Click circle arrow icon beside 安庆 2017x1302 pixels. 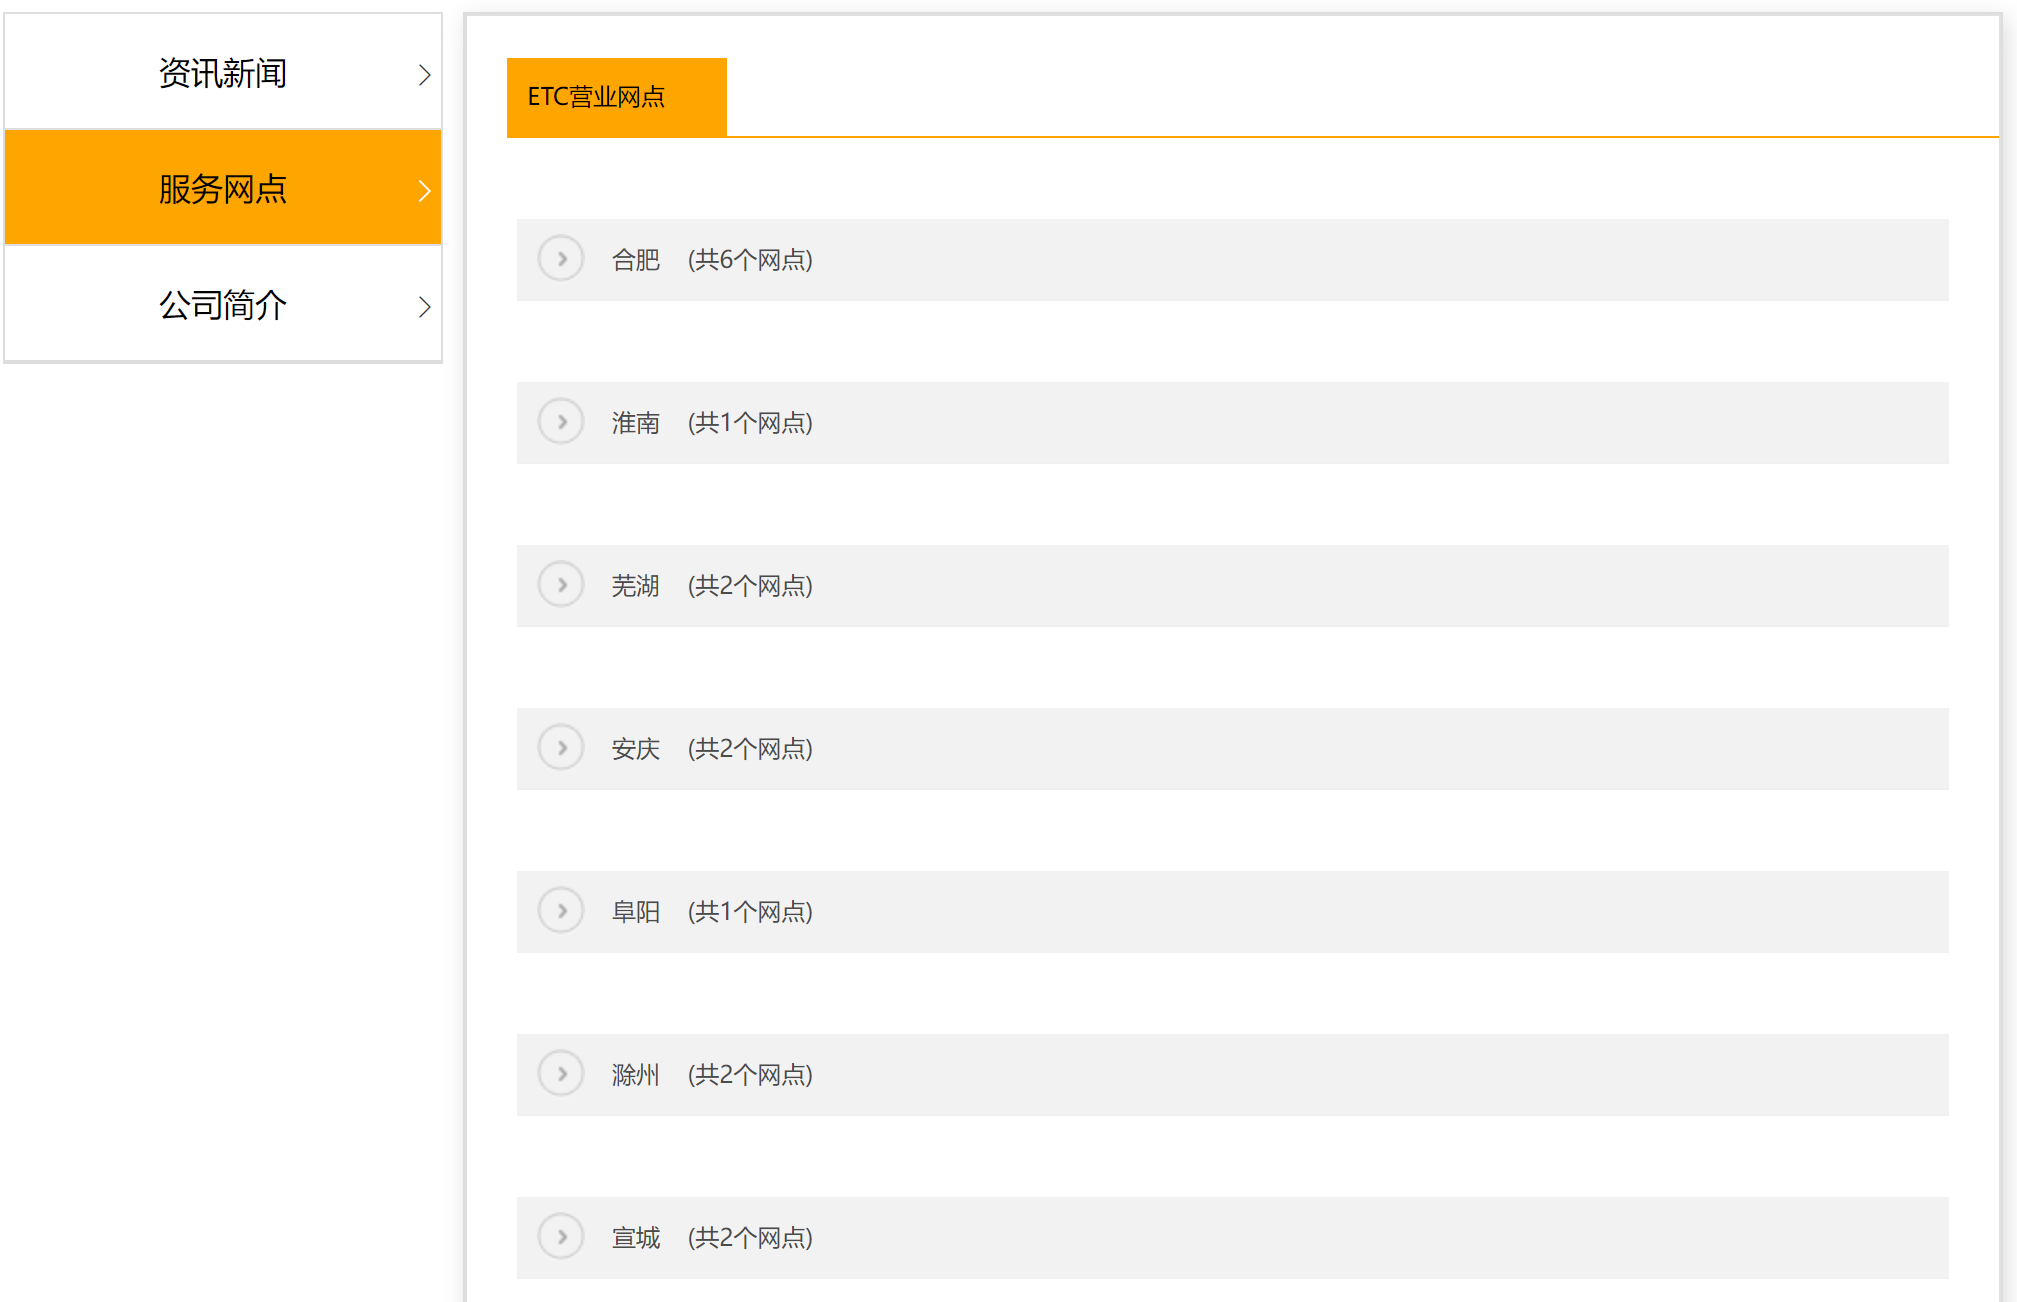coord(561,748)
